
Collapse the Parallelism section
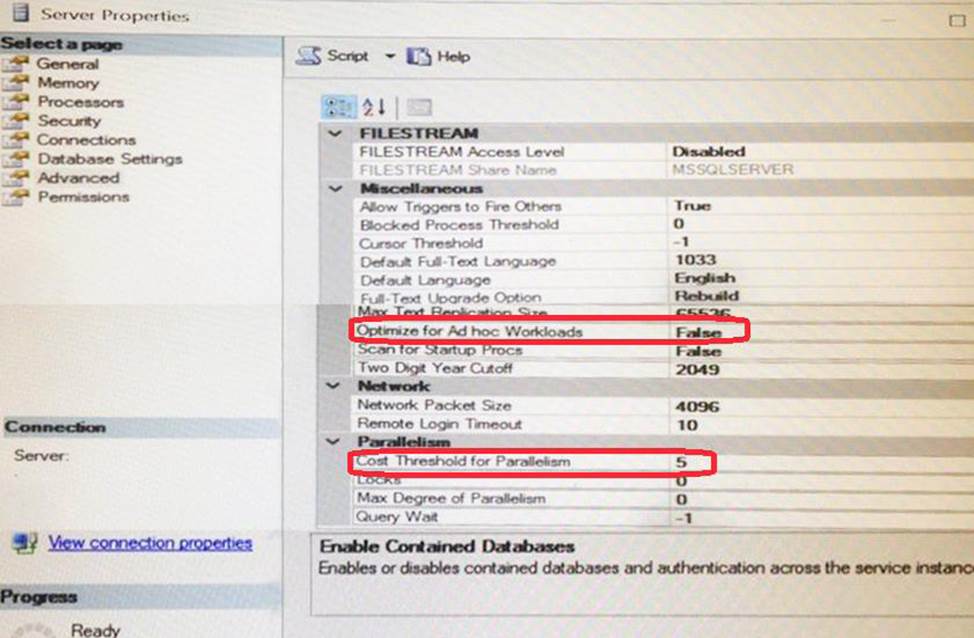[334, 442]
